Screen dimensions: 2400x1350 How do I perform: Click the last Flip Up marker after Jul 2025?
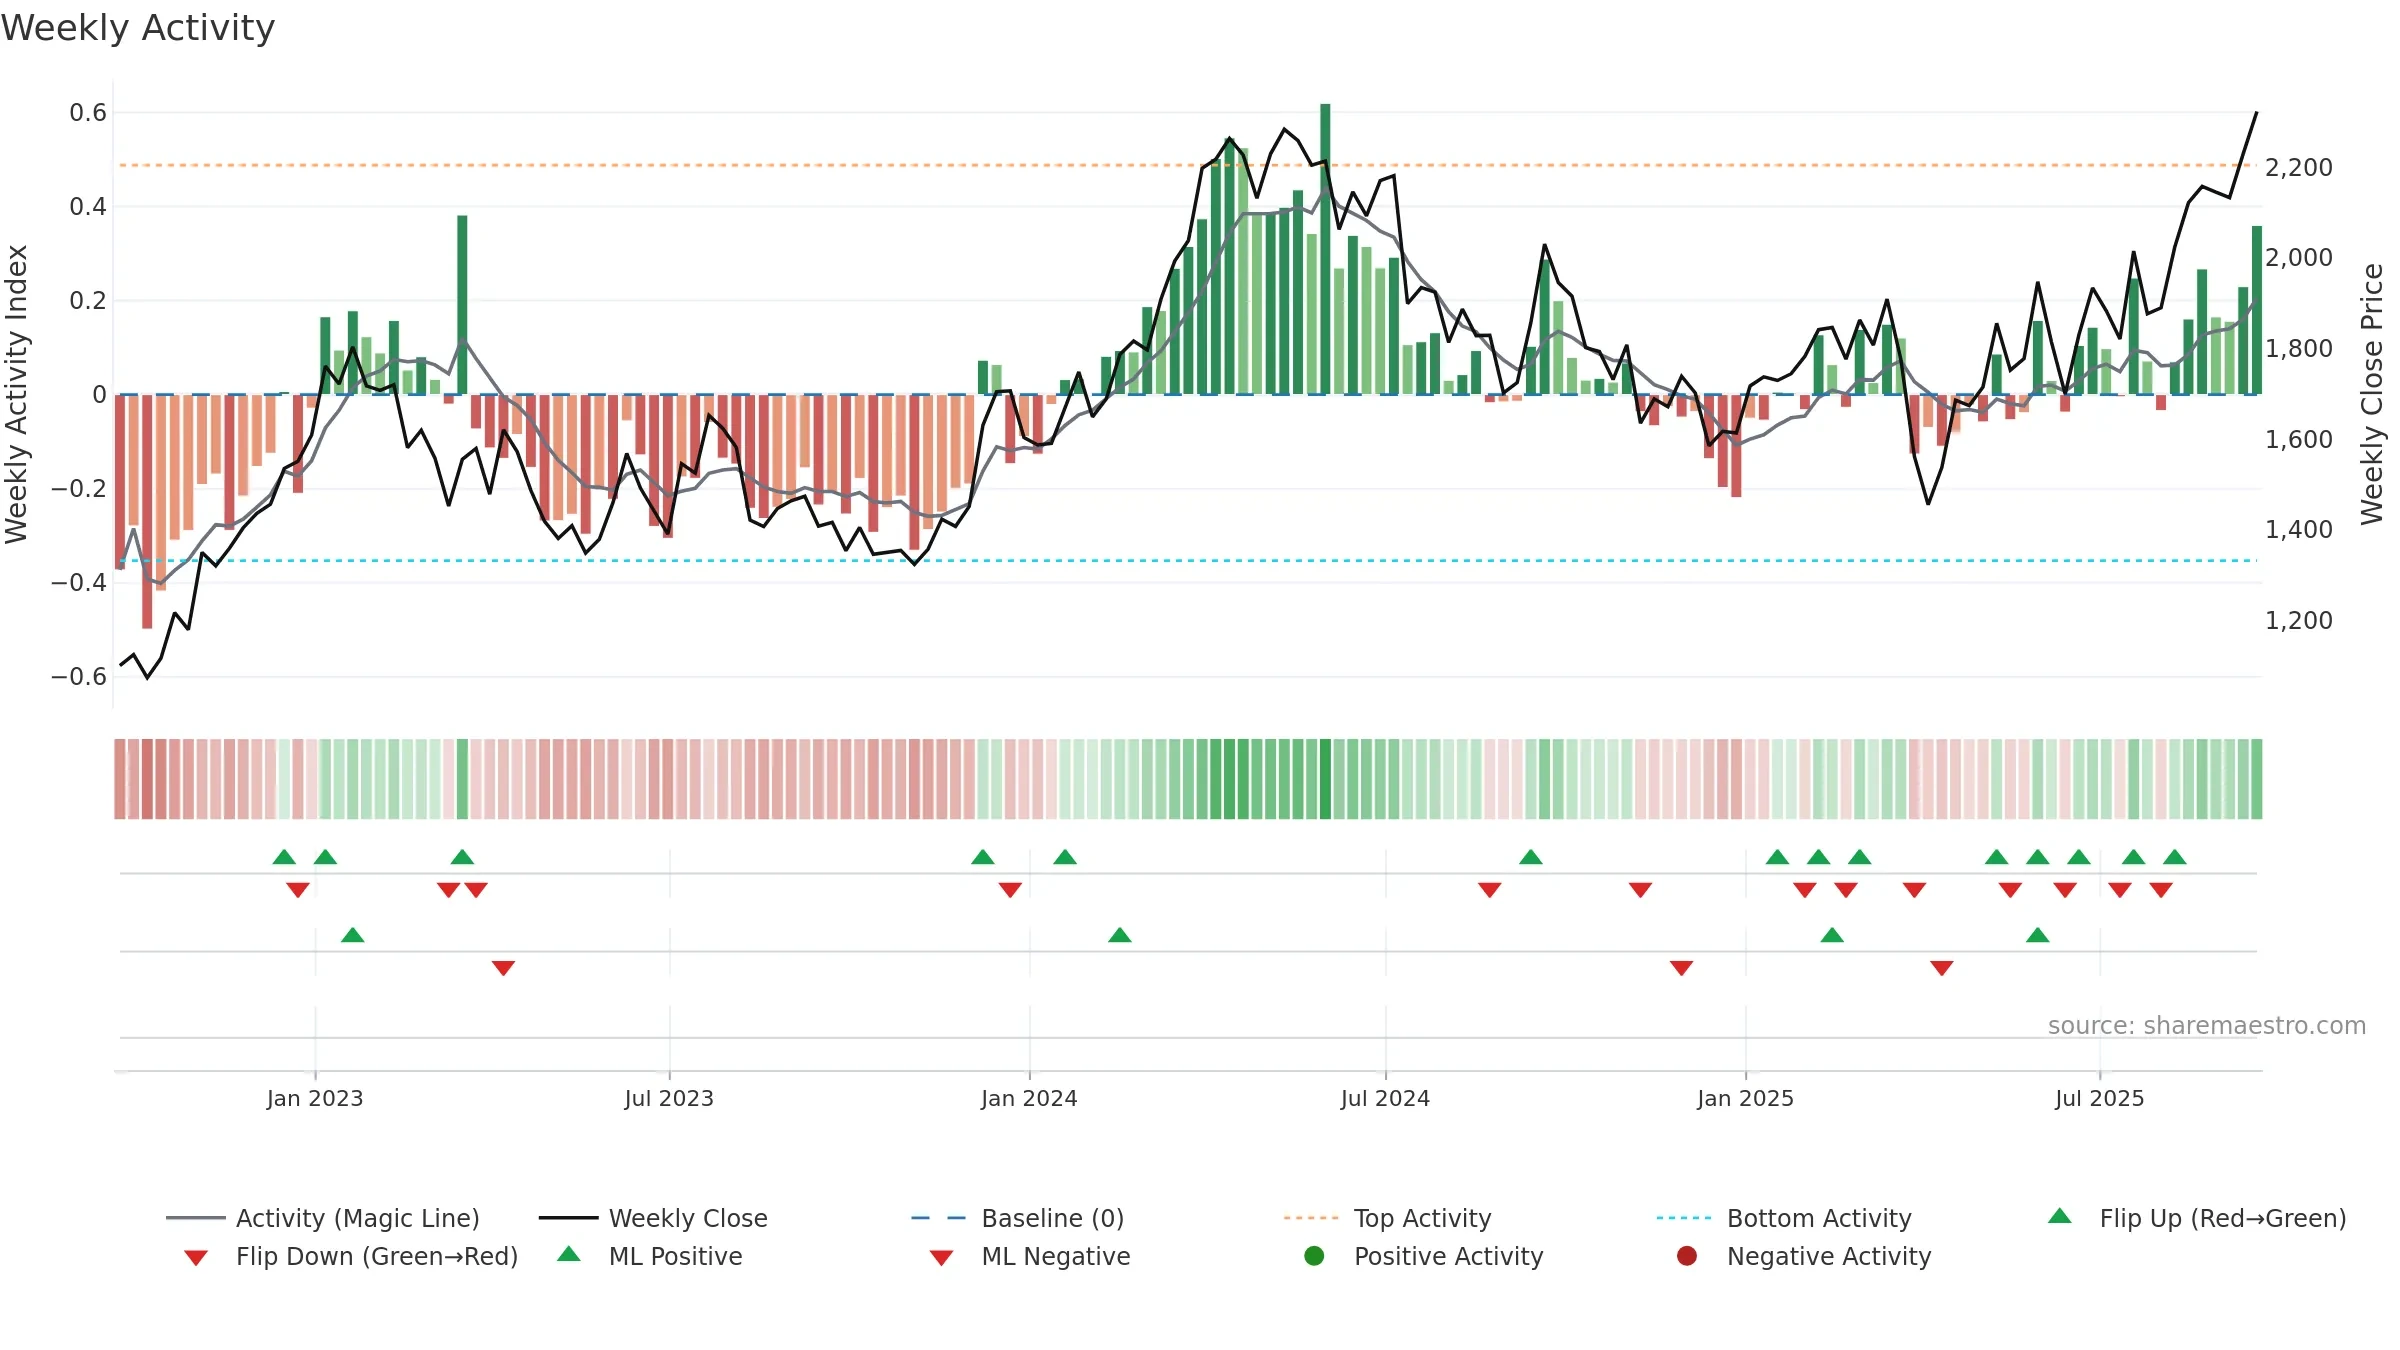[2175, 857]
